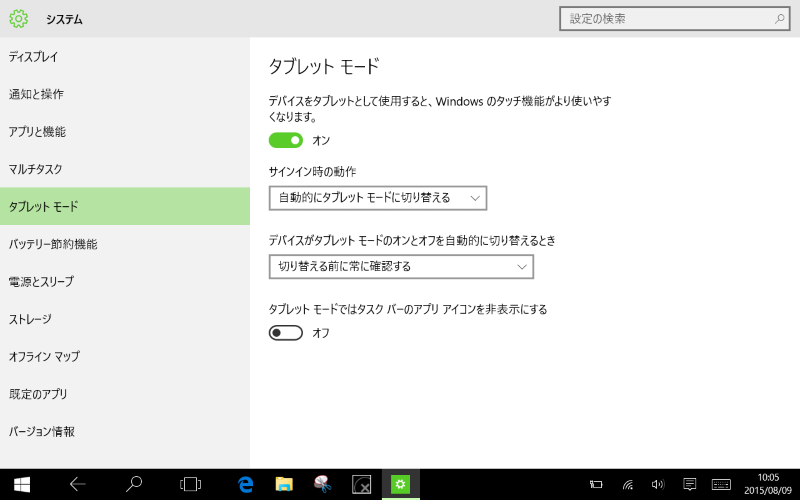Screen dimensions: 800x500
Task: Enable the hide taskbar app icons toggle
Action: (x=286, y=333)
